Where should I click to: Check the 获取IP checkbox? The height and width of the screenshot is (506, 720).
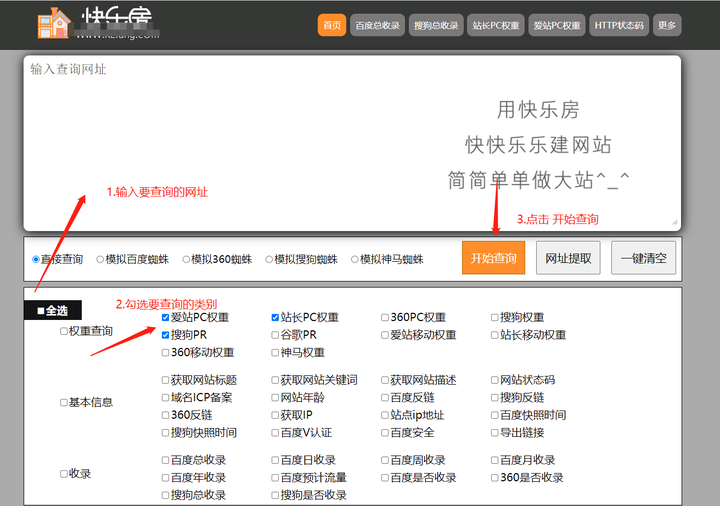coord(275,415)
